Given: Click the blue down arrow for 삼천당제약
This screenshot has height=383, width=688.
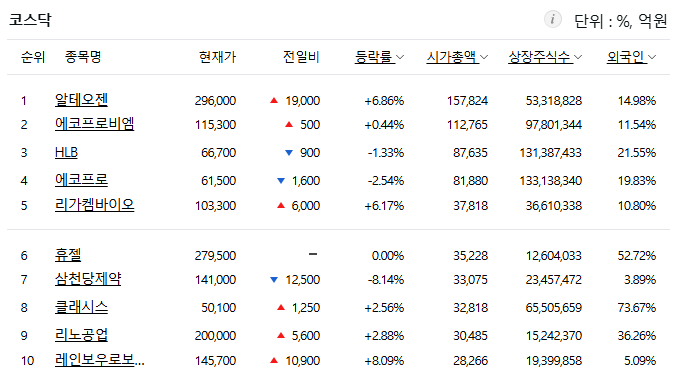Looking at the screenshot, I should coord(274,279).
